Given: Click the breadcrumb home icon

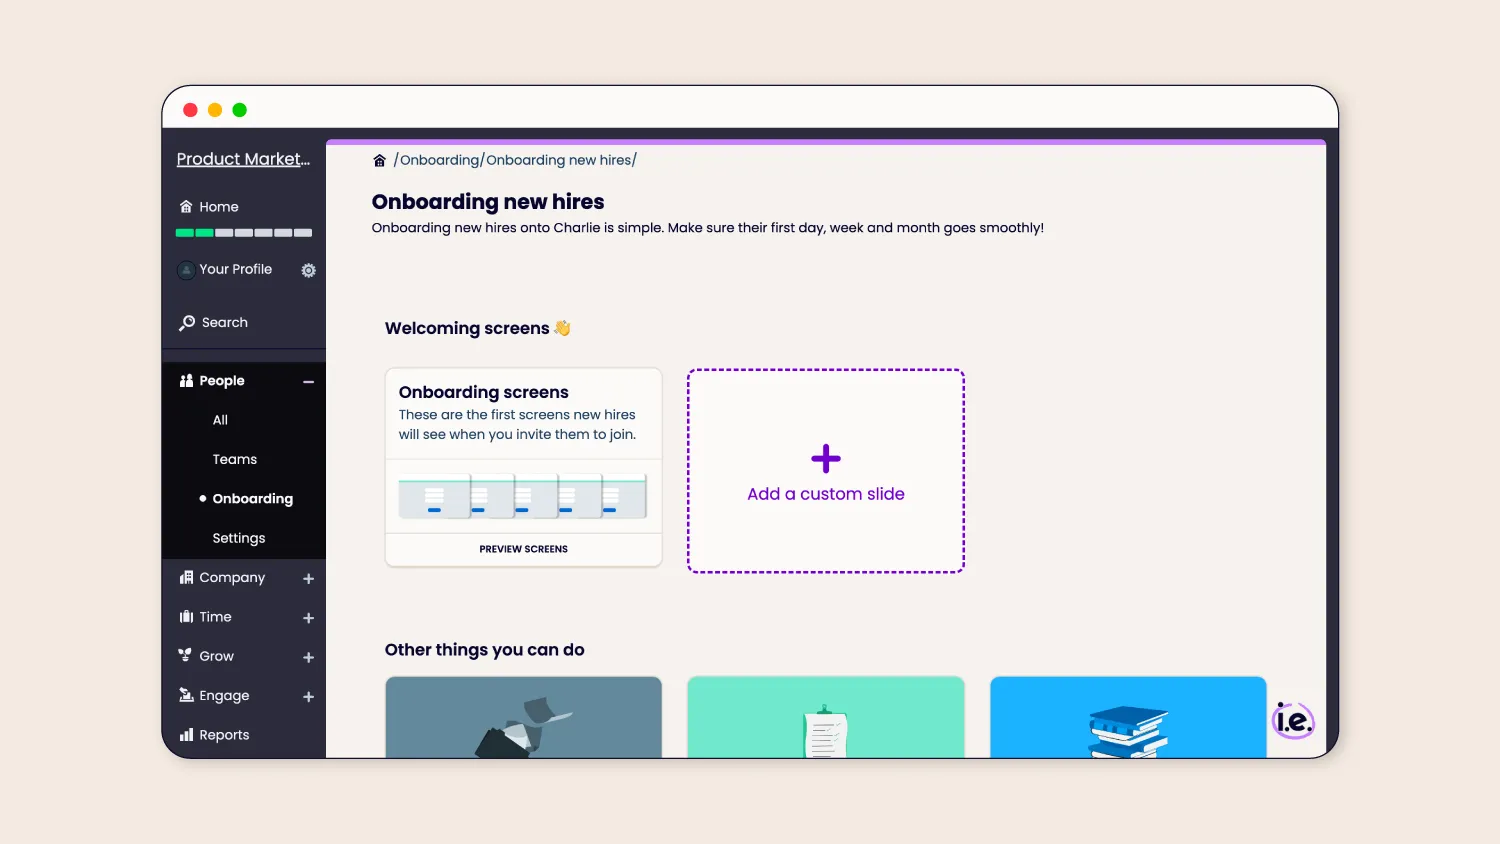Looking at the screenshot, I should coord(380,161).
